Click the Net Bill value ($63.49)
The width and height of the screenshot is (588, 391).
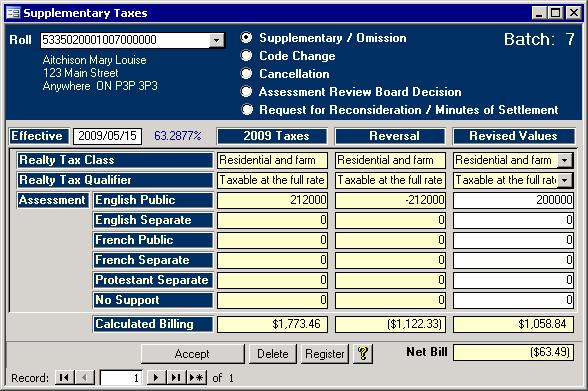tap(513, 352)
